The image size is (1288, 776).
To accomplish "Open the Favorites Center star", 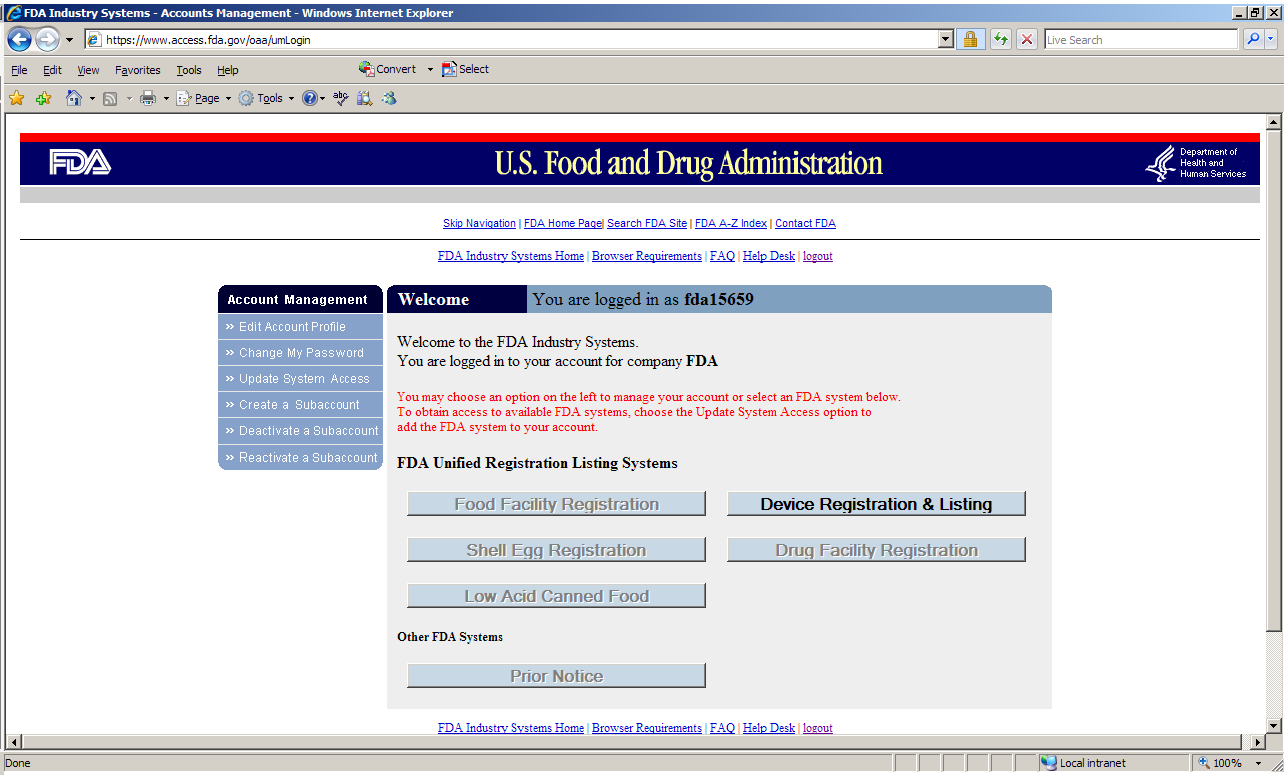I will (x=17, y=98).
